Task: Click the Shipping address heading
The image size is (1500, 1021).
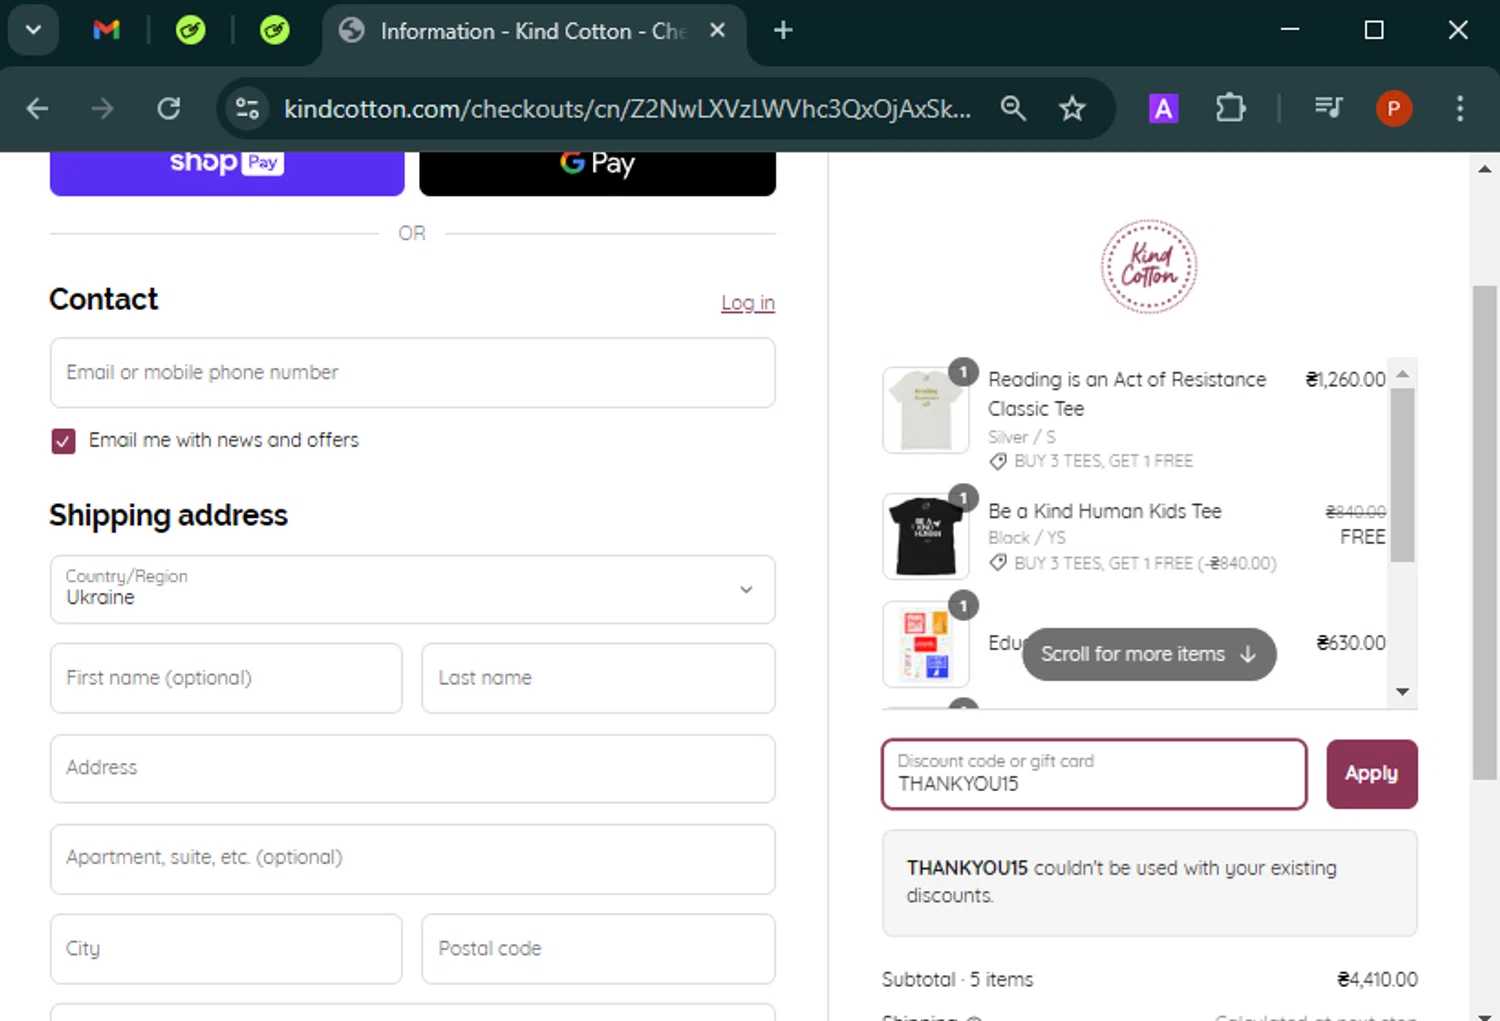Action: [x=168, y=516]
